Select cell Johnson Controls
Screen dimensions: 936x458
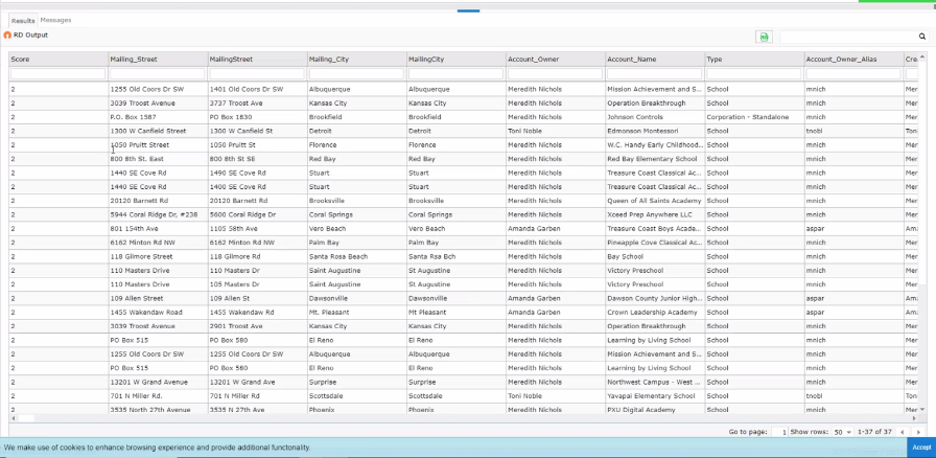tap(655, 117)
